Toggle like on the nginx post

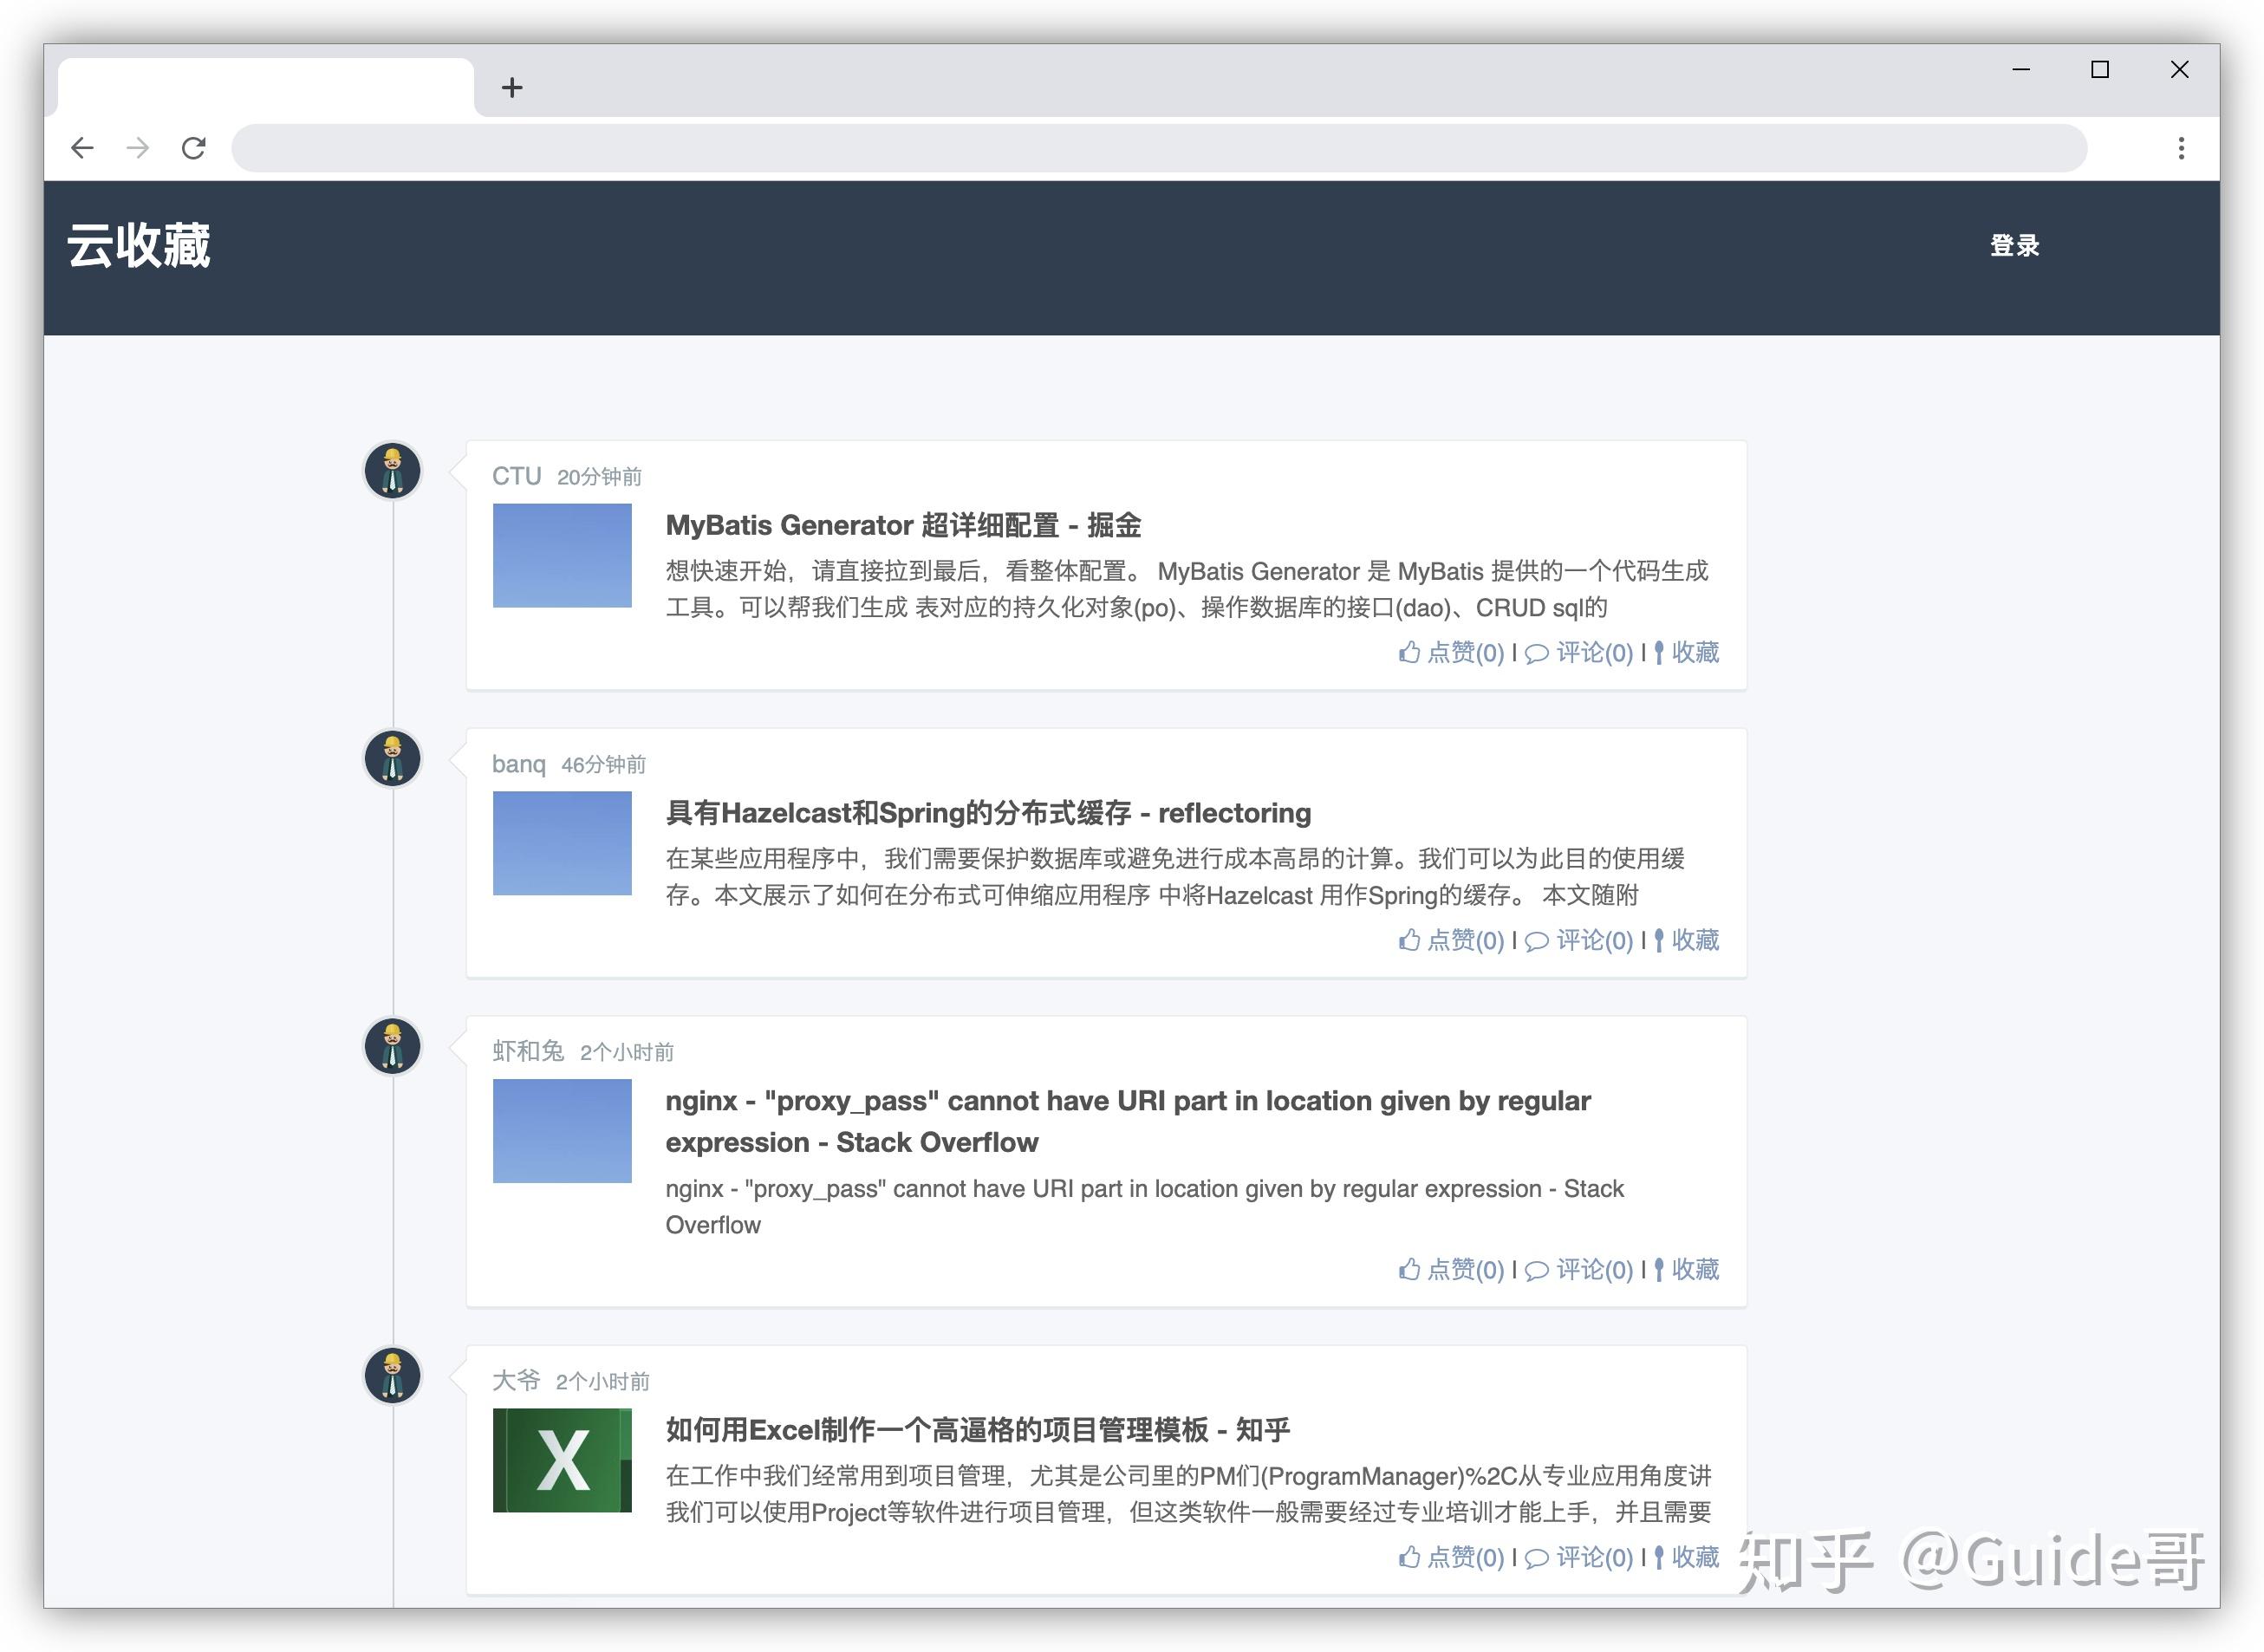coord(1452,1269)
